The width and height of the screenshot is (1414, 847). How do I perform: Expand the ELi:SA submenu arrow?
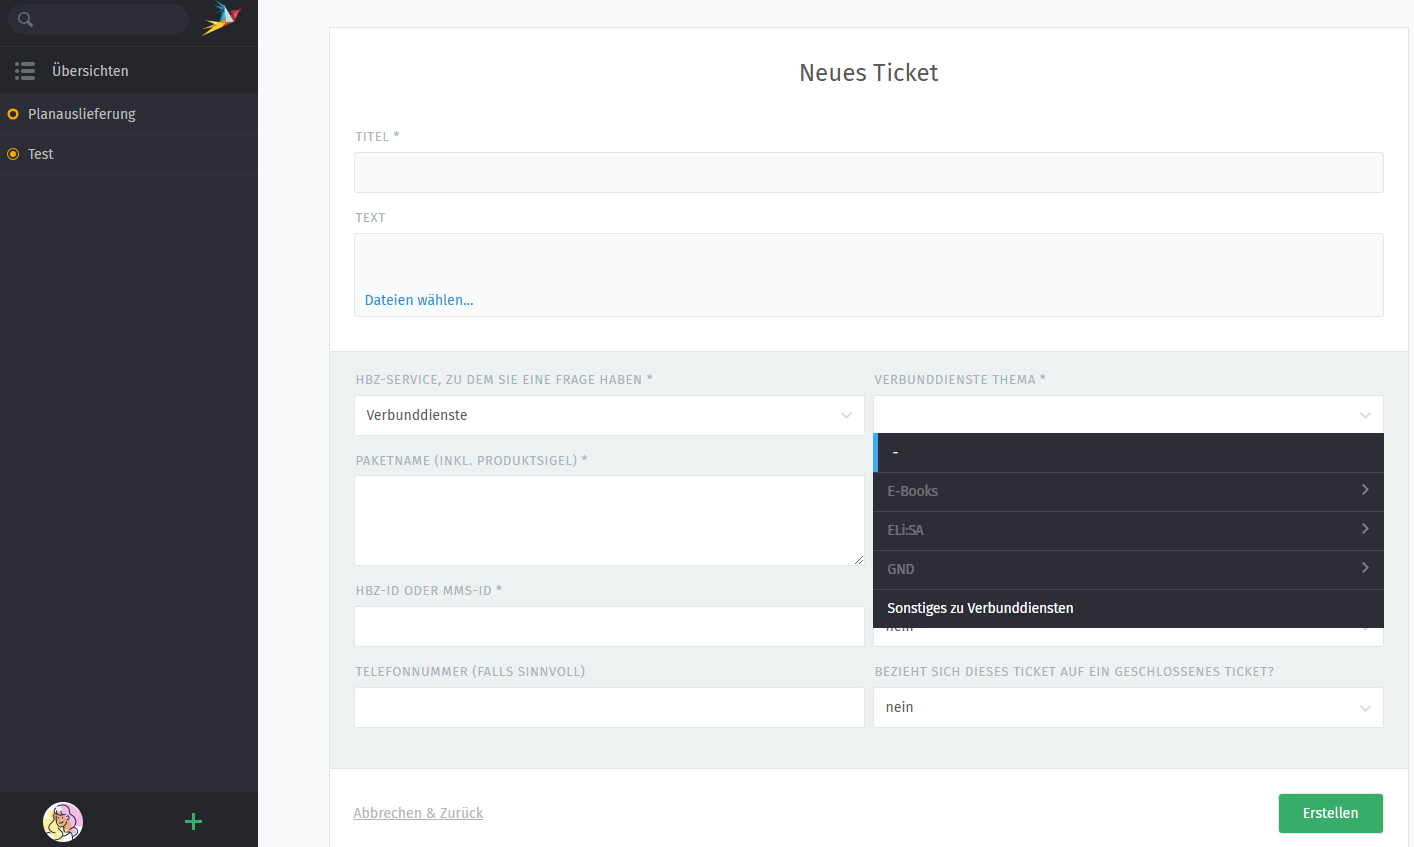1364,529
